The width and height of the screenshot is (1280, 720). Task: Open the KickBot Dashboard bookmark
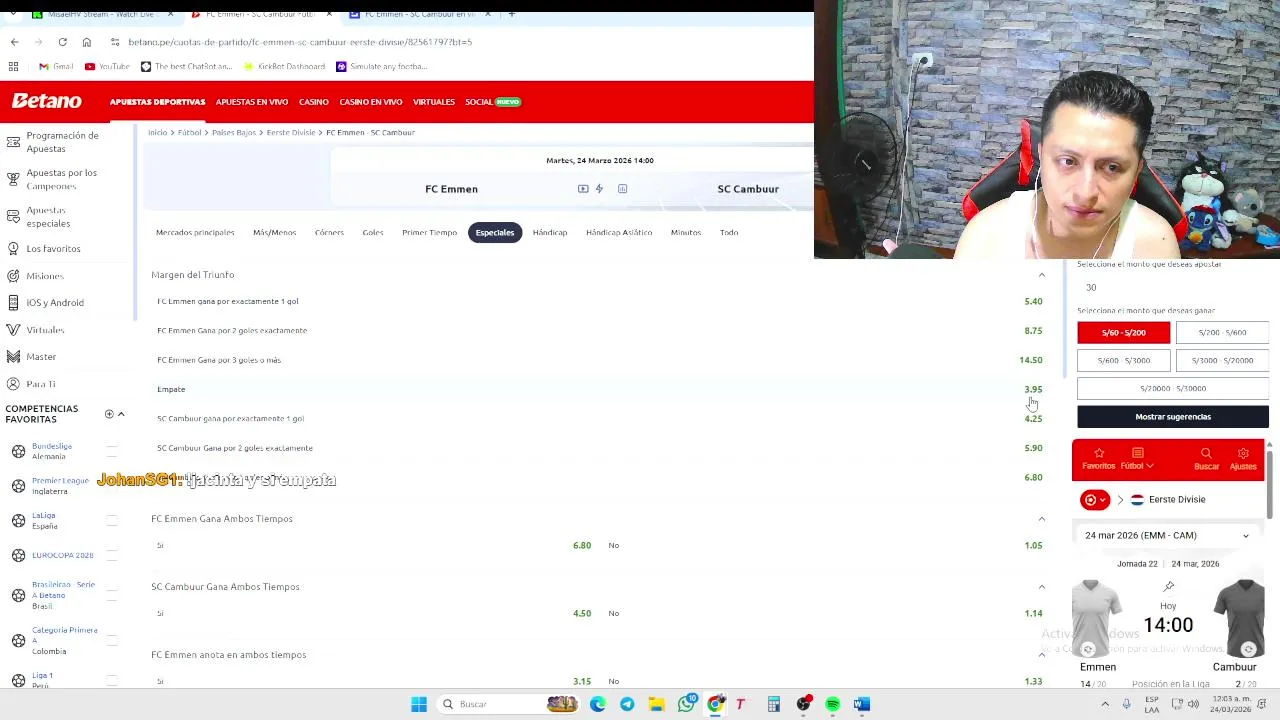(284, 66)
